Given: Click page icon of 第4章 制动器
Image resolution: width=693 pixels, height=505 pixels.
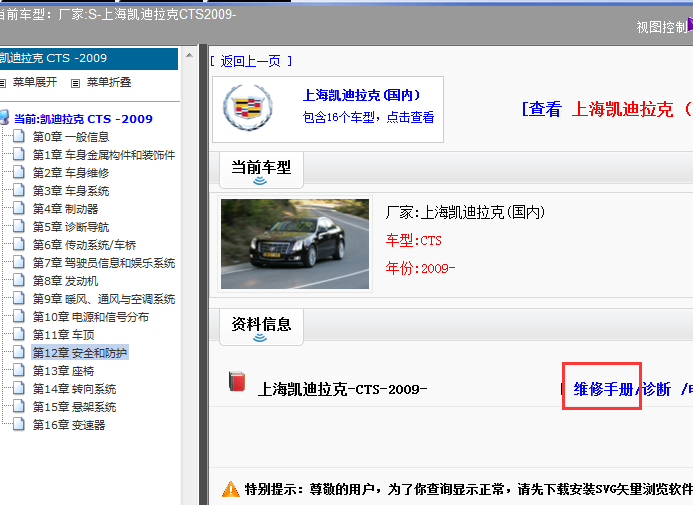Looking at the screenshot, I should pyautogui.click(x=19, y=208).
